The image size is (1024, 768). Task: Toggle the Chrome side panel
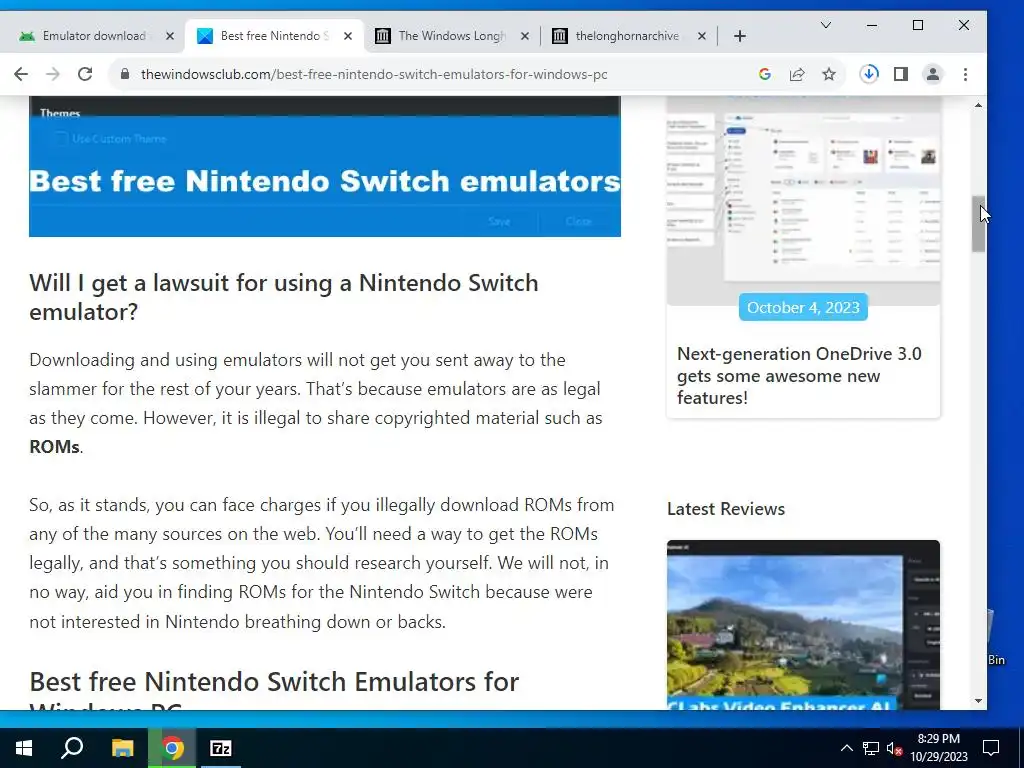901,74
